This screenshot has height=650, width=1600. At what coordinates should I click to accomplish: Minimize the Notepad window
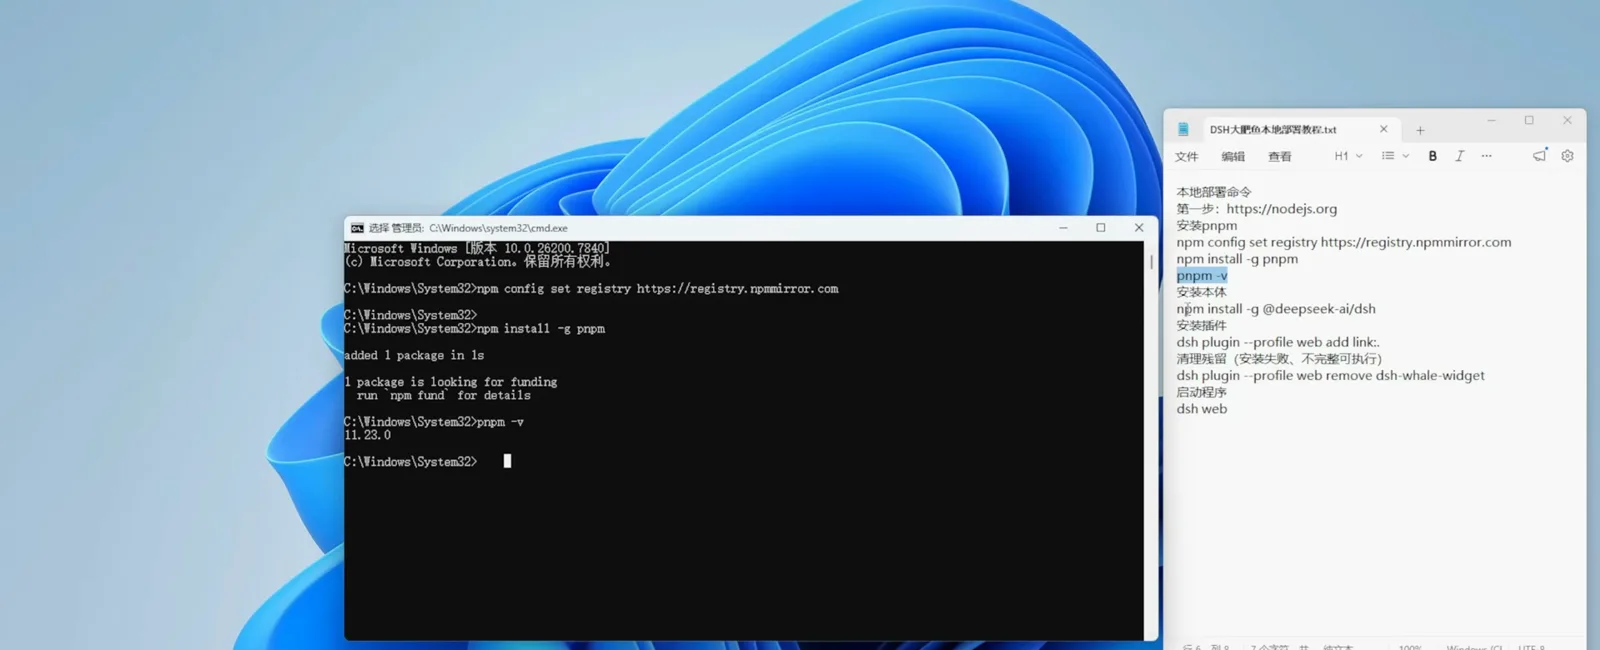pos(1491,120)
